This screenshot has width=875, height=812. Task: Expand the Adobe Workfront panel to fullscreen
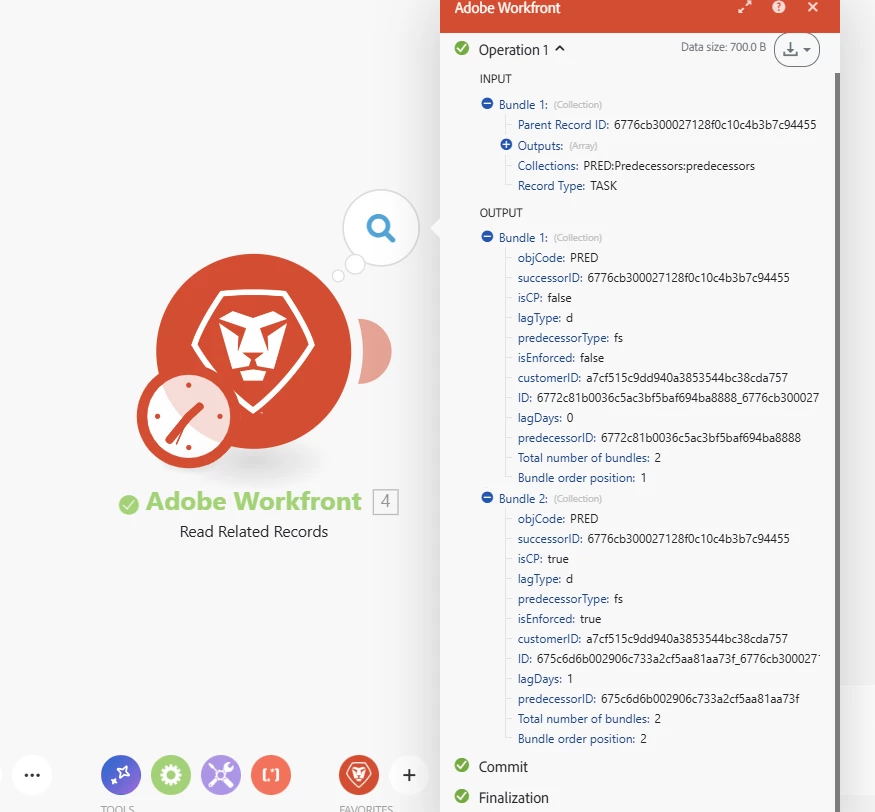pyautogui.click(x=744, y=7)
